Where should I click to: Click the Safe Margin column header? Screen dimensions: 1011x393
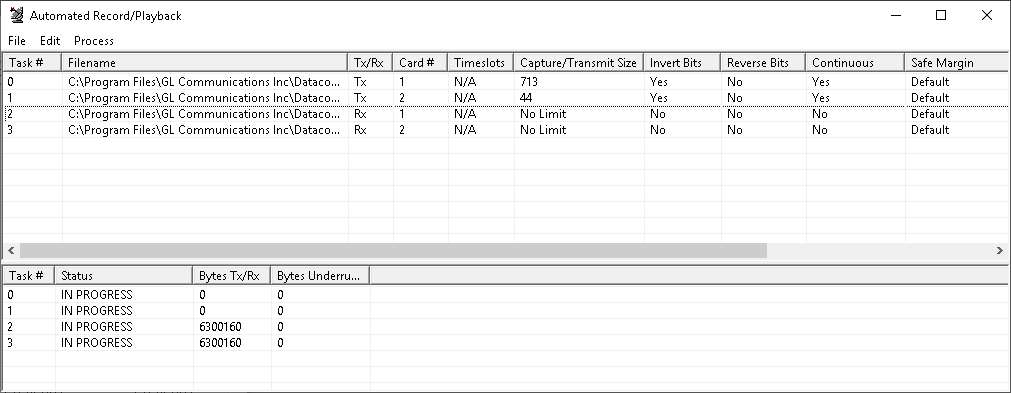pos(956,62)
